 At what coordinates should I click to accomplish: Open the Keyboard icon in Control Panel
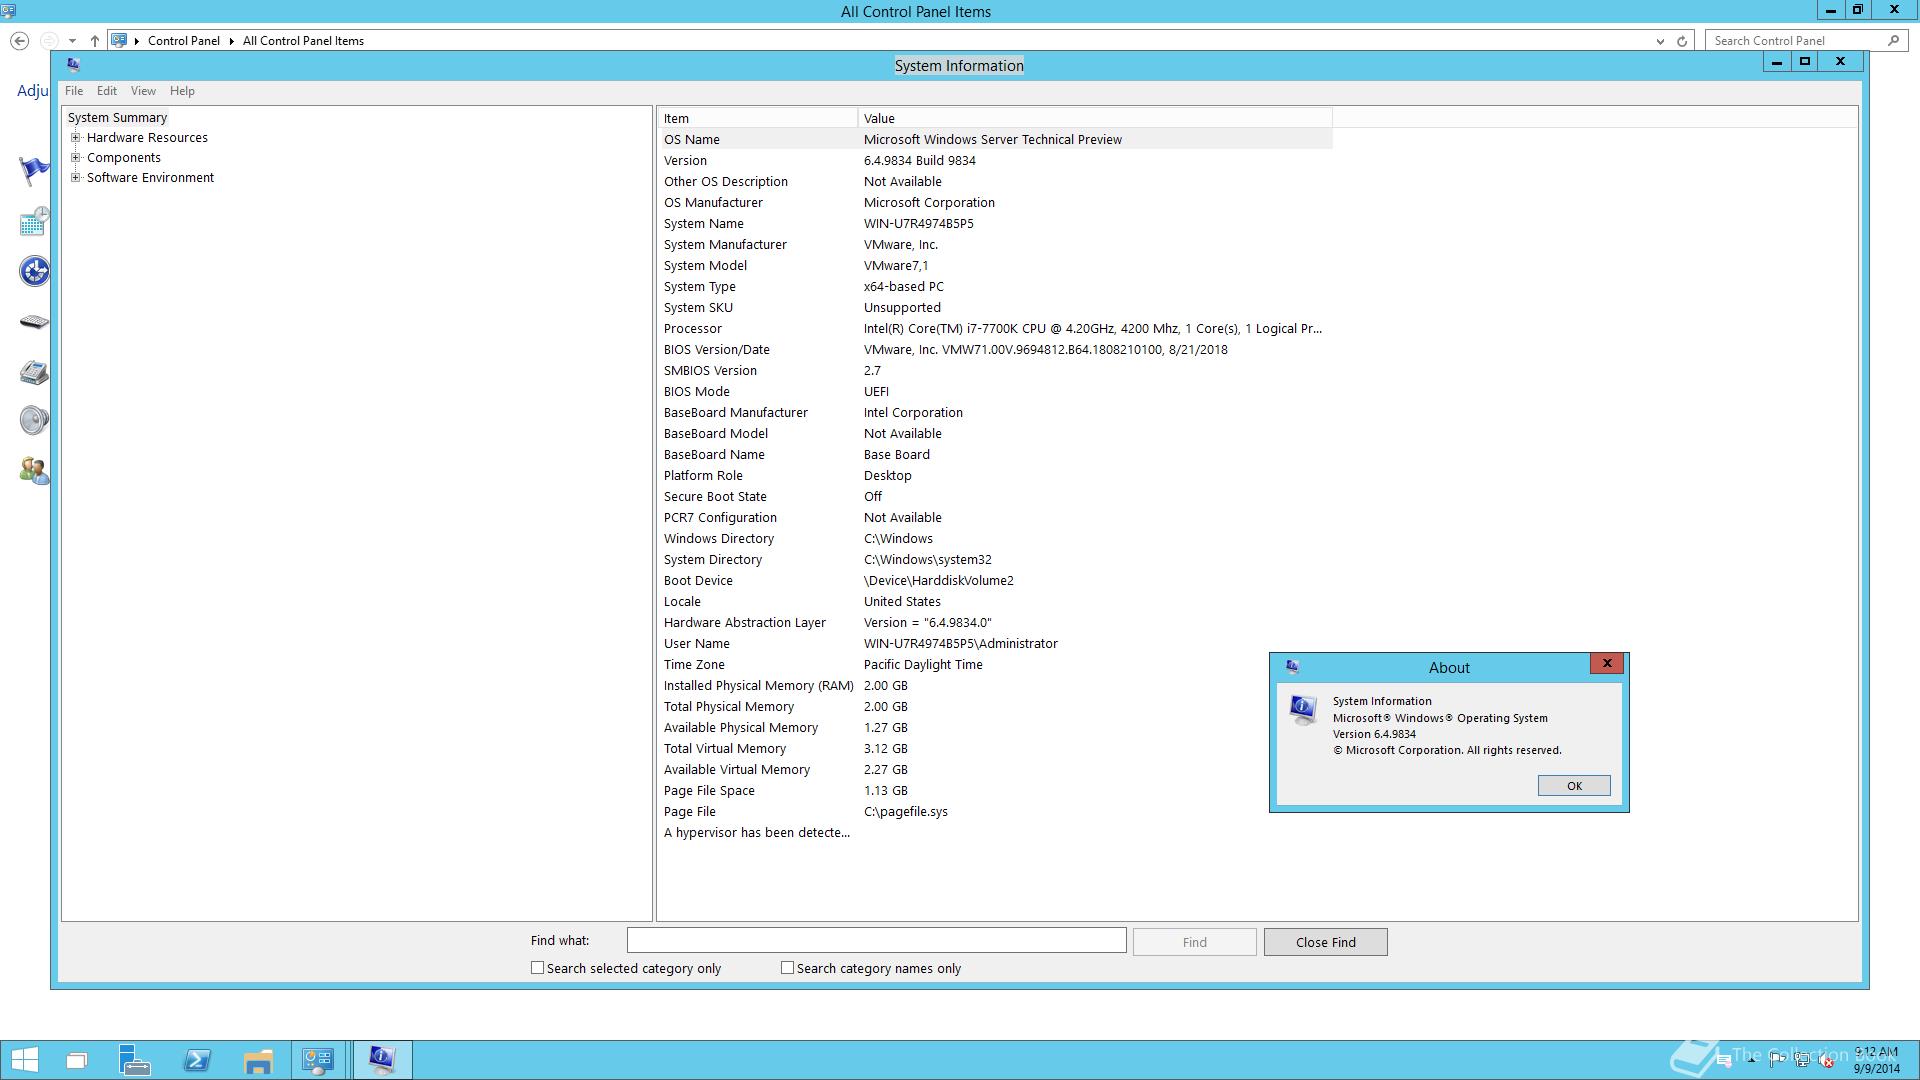(x=34, y=322)
